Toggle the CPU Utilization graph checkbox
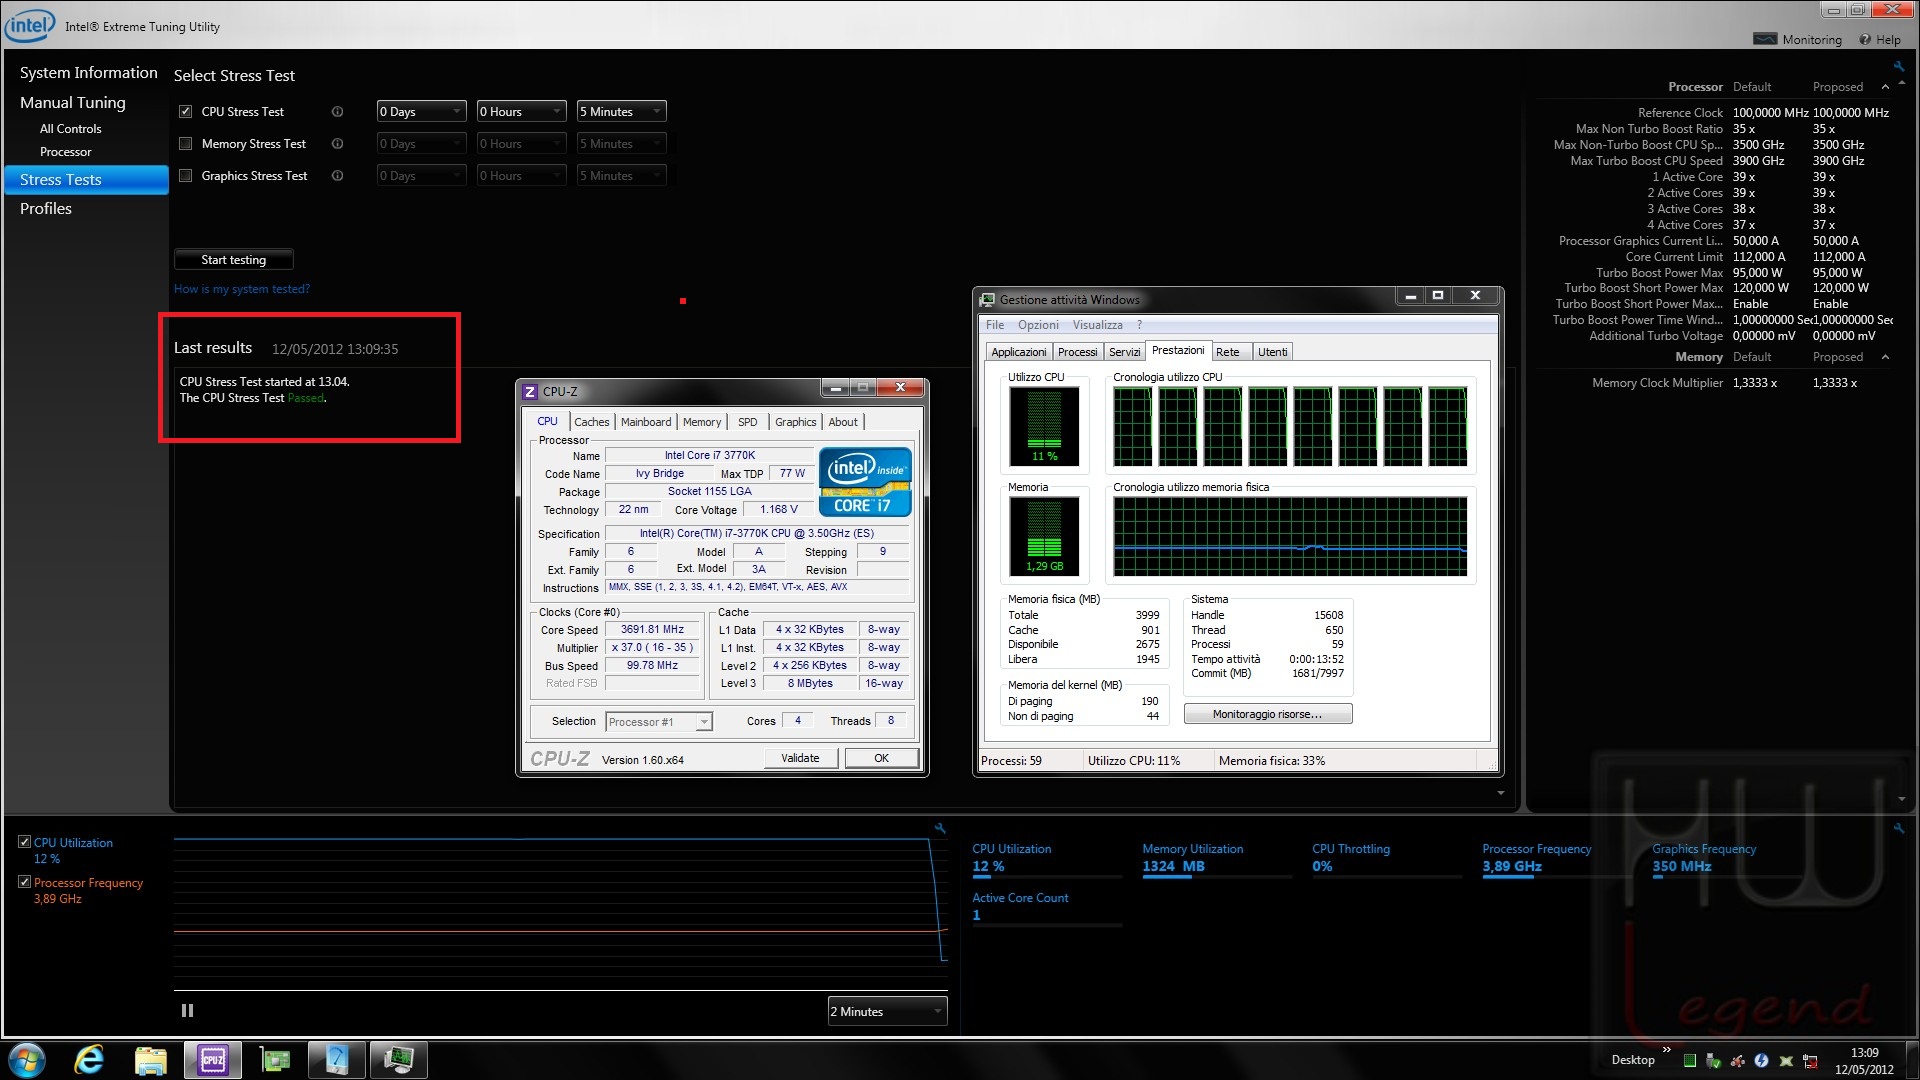The width and height of the screenshot is (1920, 1080). point(24,842)
